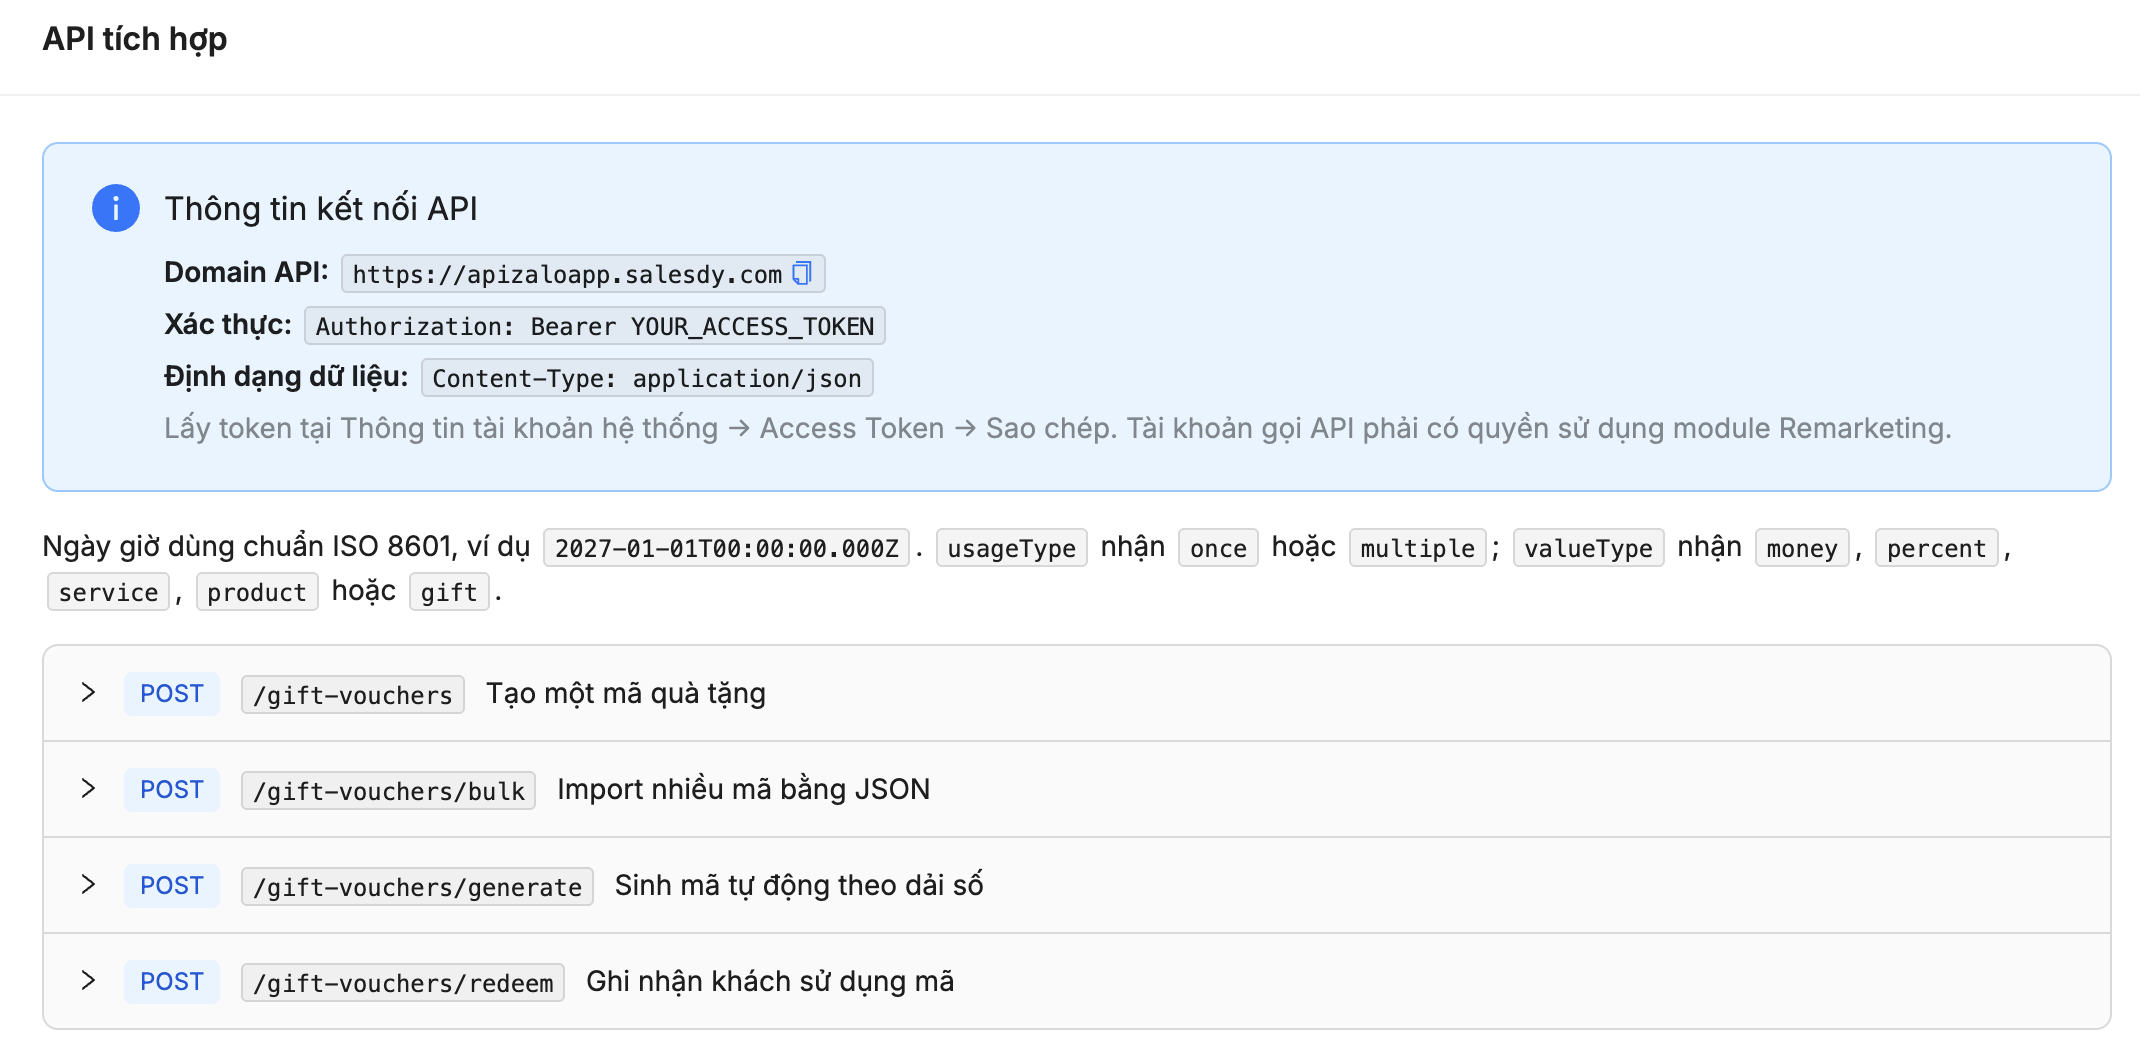Click the service code tag
Screen dimensions: 2140x1050
[108, 592]
